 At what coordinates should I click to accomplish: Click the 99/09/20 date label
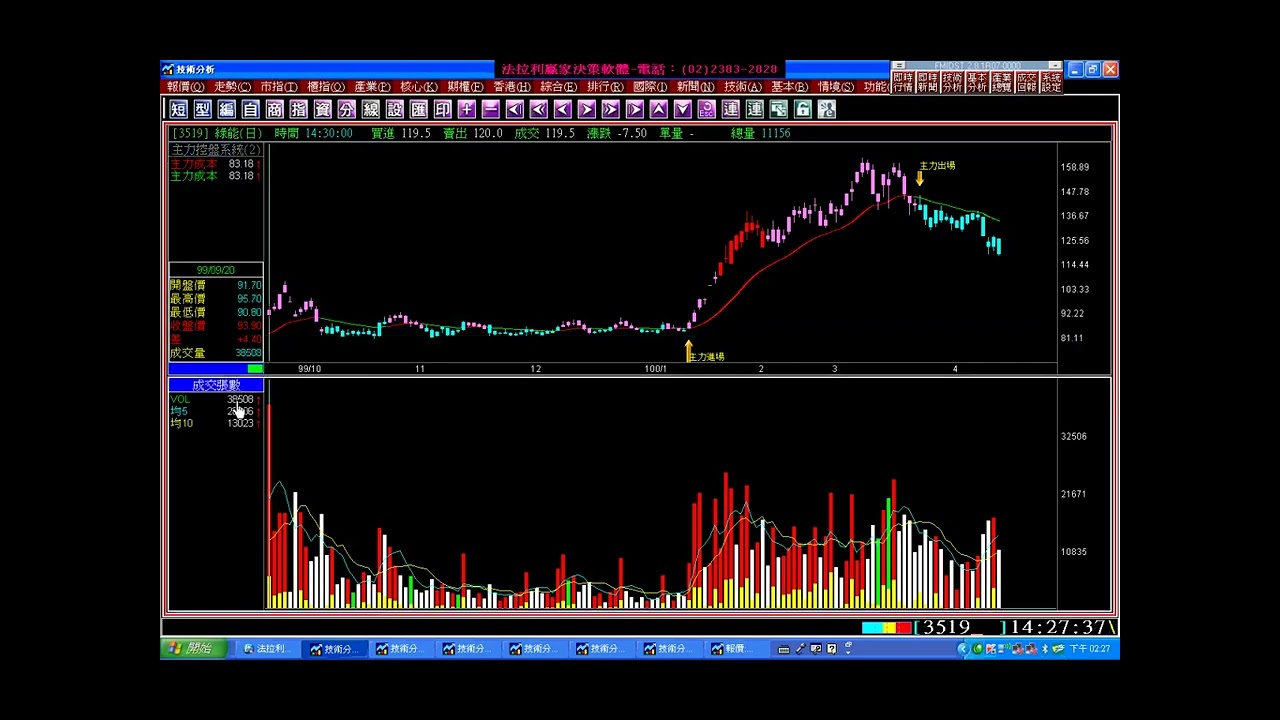click(216, 270)
